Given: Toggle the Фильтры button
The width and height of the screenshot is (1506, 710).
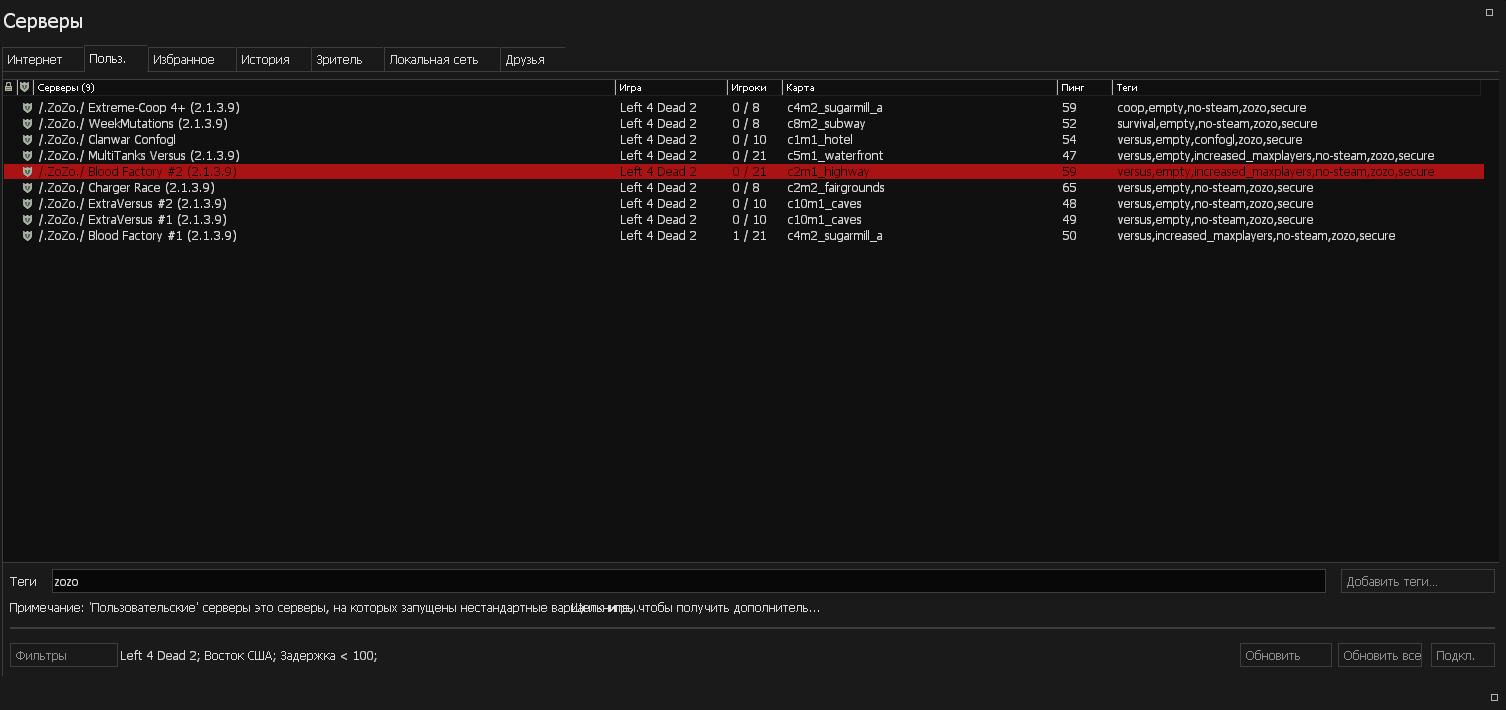Looking at the screenshot, I should coord(63,655).
